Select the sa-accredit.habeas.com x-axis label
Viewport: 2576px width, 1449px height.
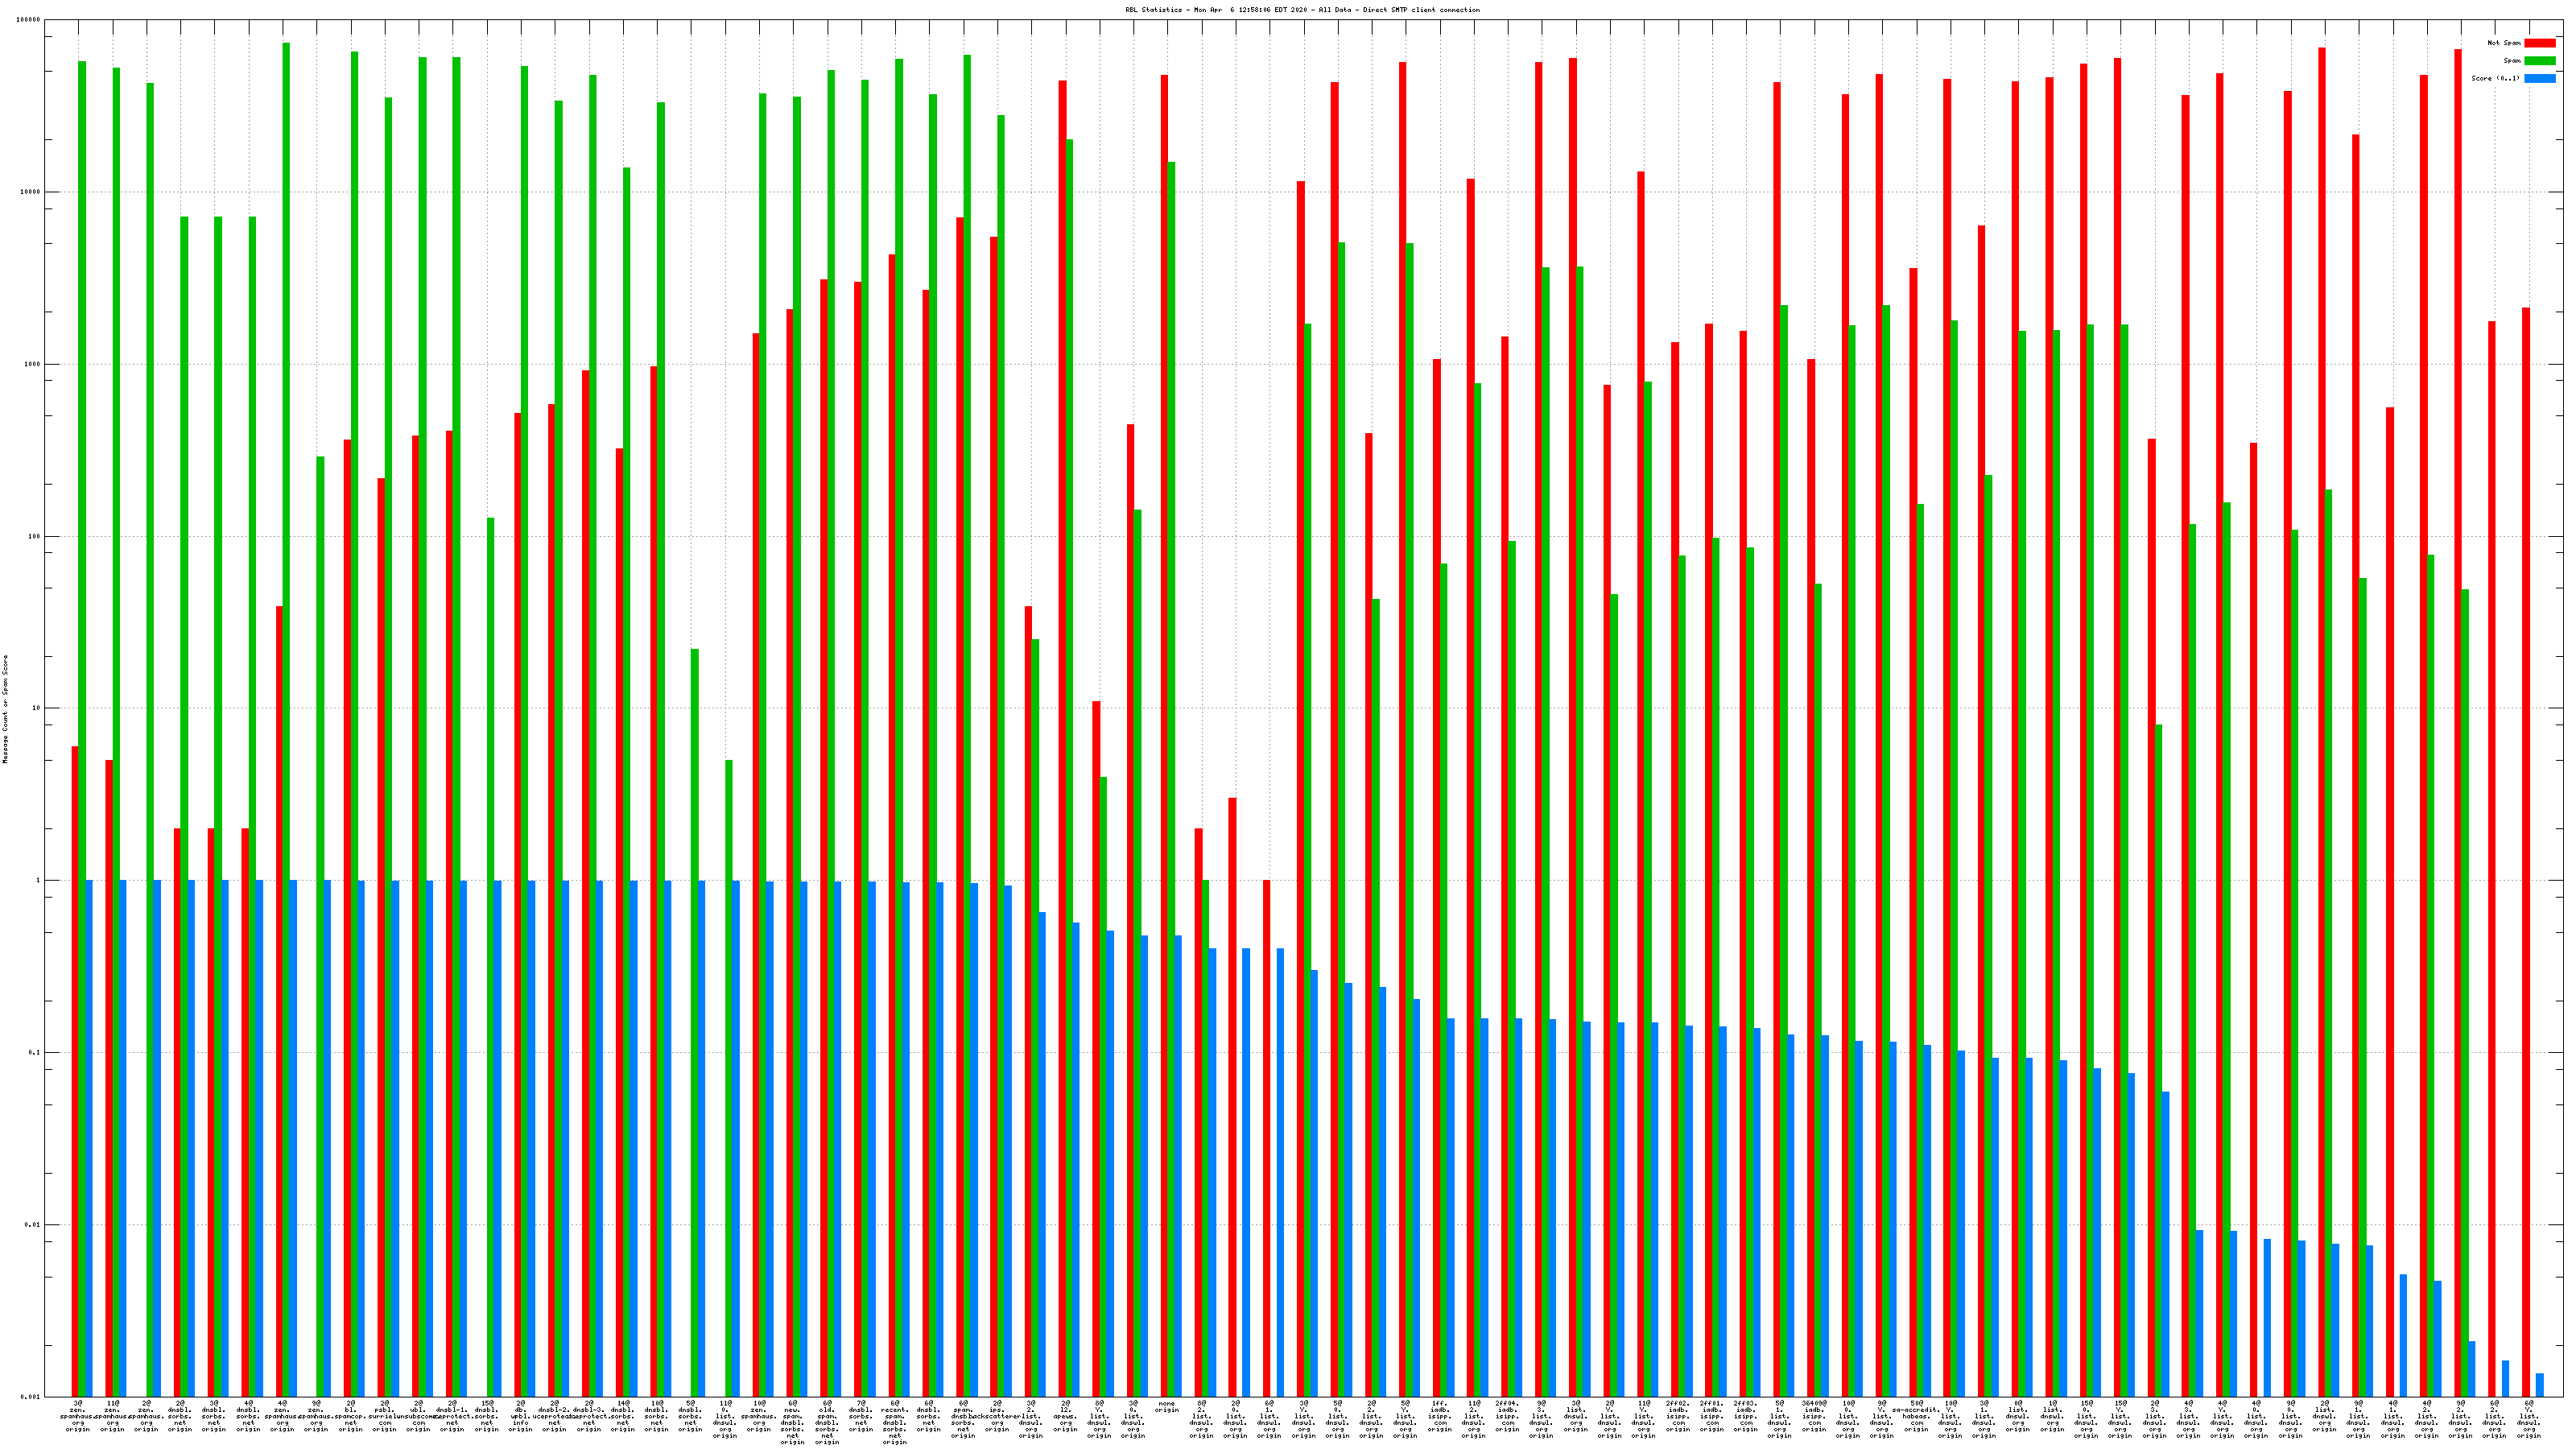click(x=1916, y=1416)
